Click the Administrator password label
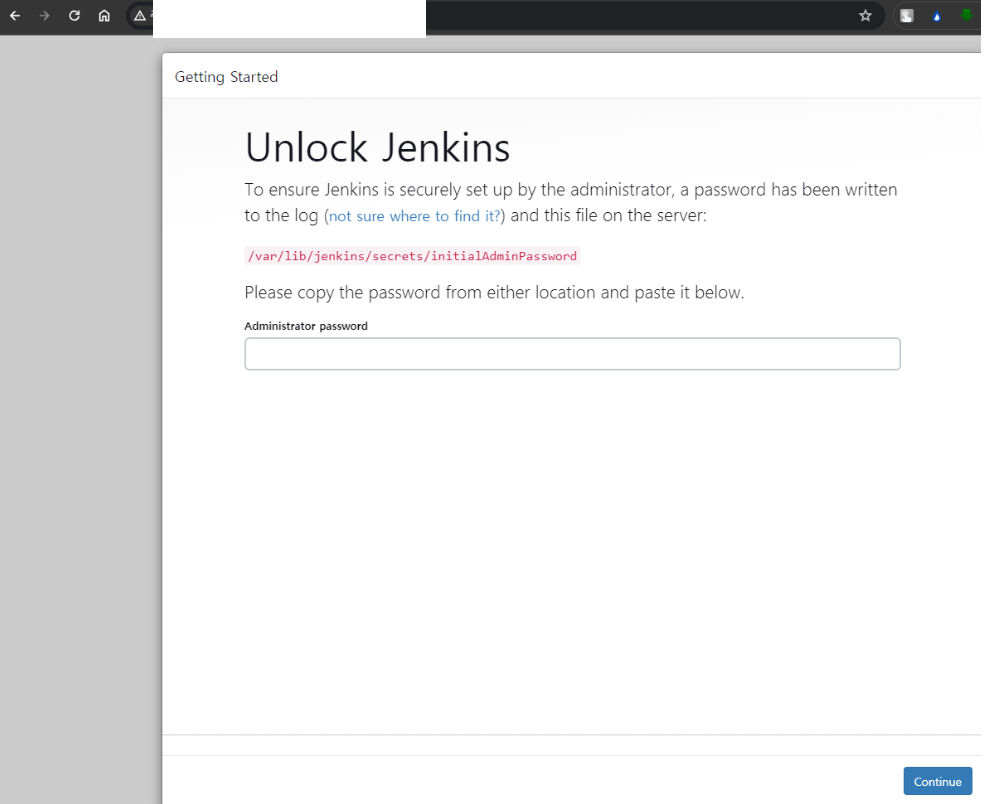The image size is (989, 804). tap(306, 326)
